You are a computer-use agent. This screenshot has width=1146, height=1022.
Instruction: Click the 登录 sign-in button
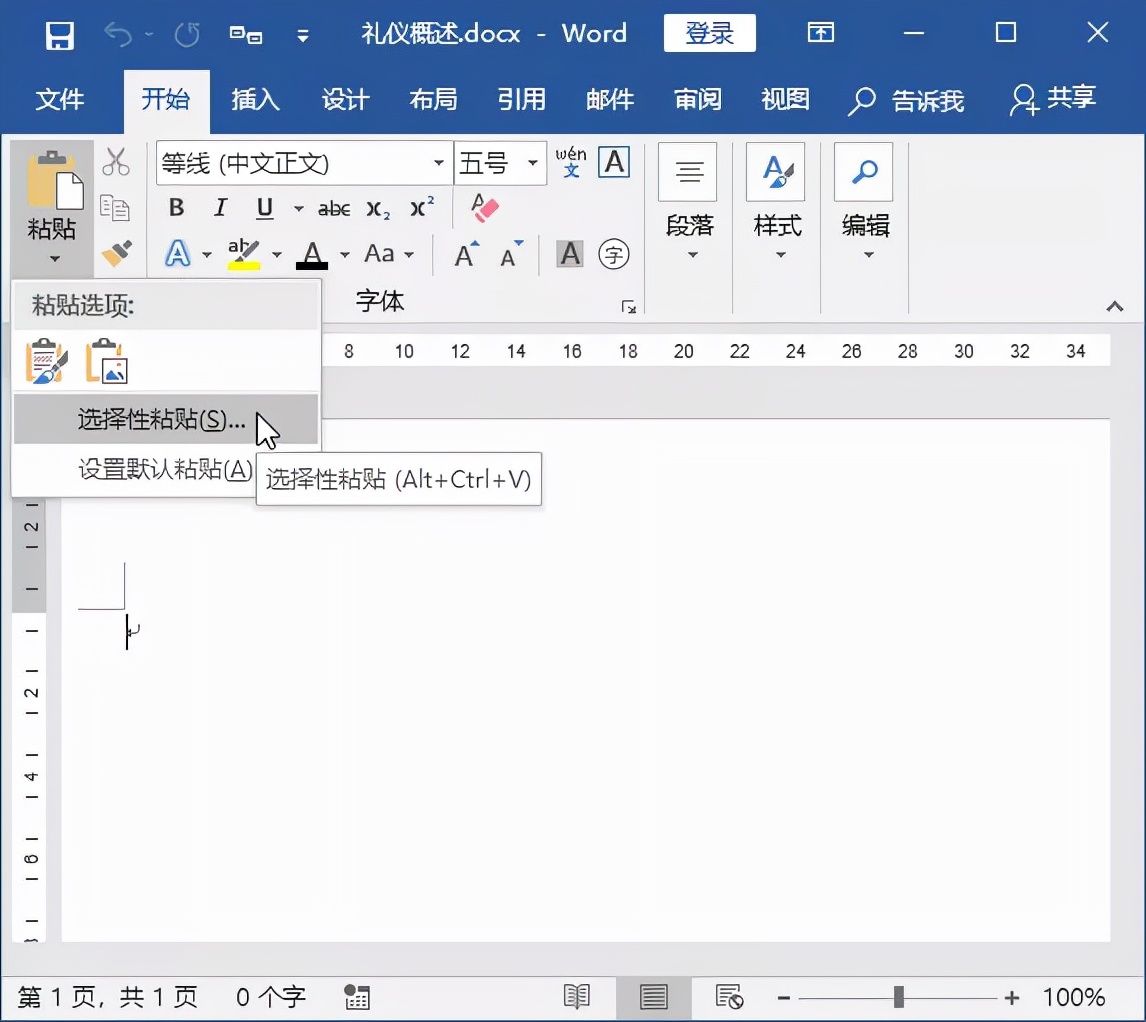(x=710, y=32)
